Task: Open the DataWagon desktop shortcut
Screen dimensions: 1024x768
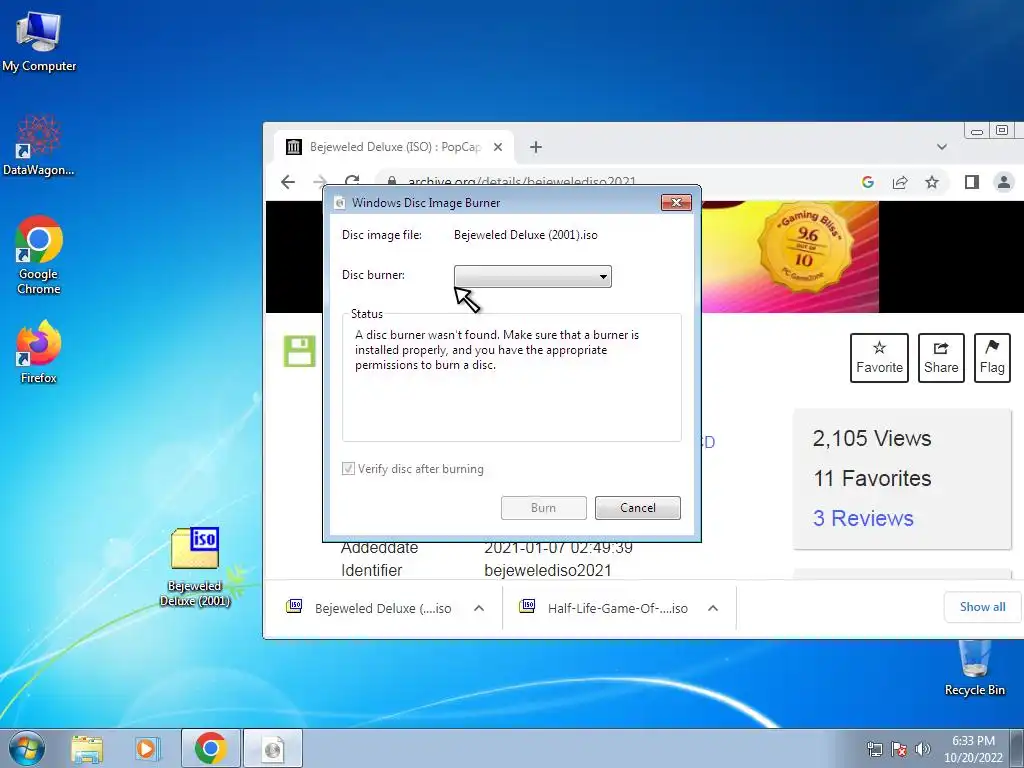Action: pyautogui.click(x=39, y=145)
